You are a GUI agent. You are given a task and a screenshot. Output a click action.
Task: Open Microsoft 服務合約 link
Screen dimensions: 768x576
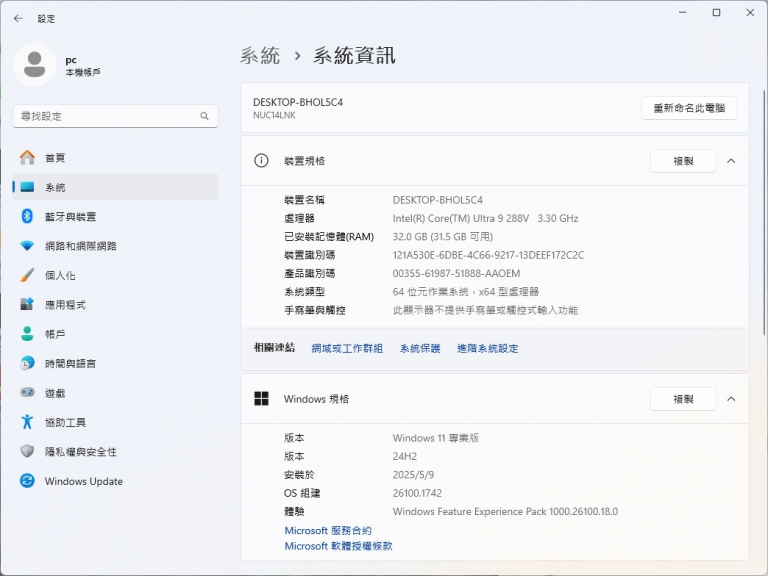coord(328,530)
